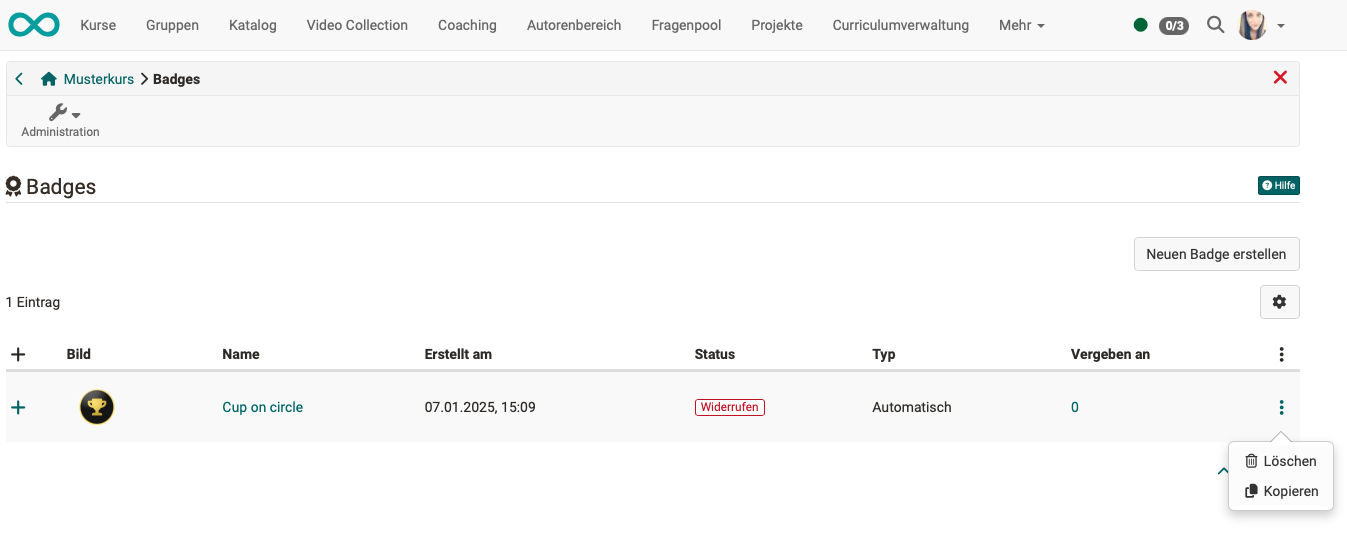Click the Cup on circle trophy image
Screen dimensions: 1347x536
[x=97, y=407]
